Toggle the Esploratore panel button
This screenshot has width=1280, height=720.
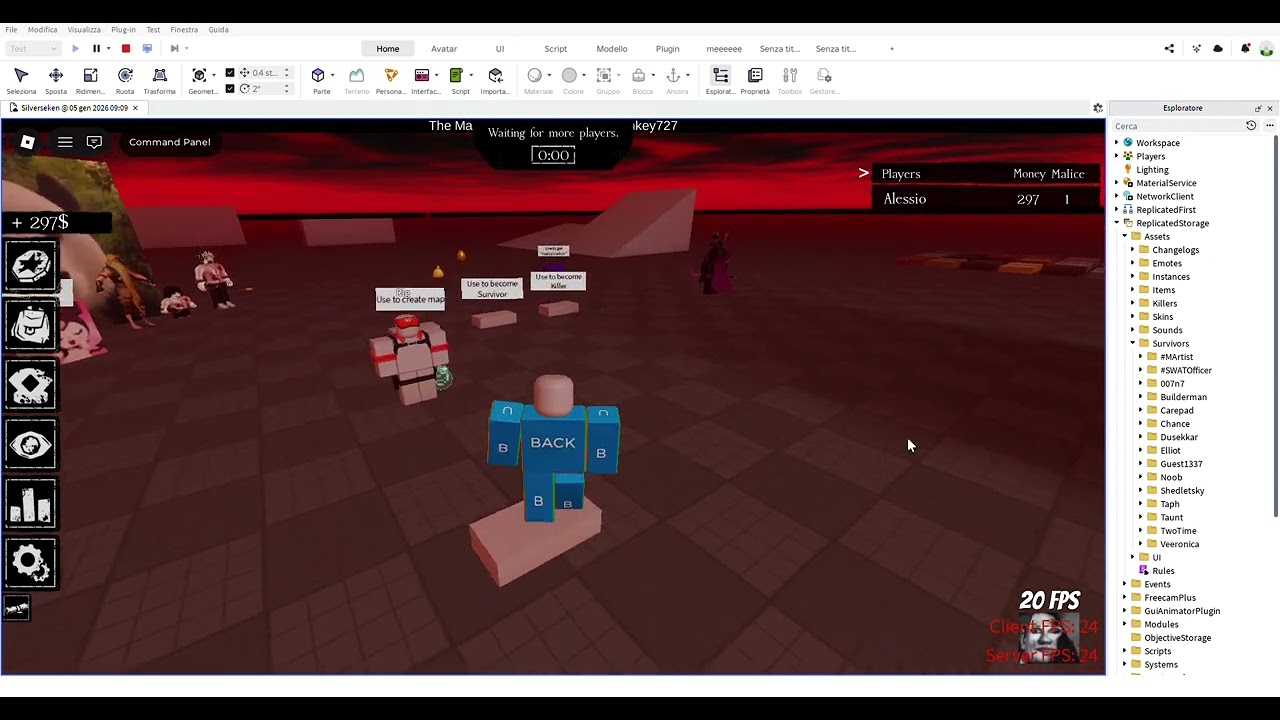click(720, 81)
